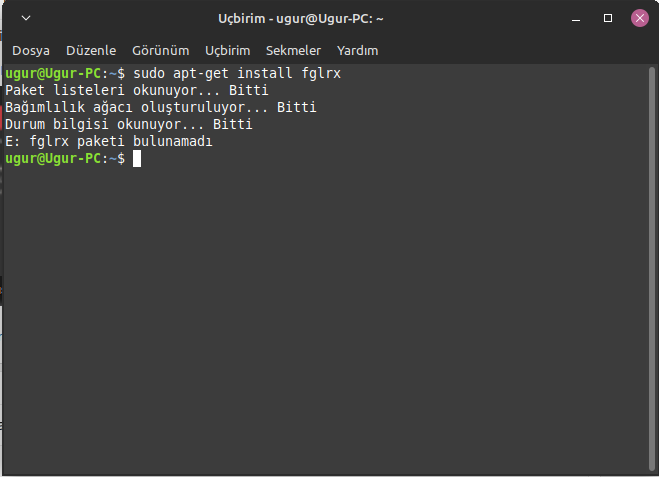Open the Dosya menu
The image size is (659, 477).
click(31, 50)
